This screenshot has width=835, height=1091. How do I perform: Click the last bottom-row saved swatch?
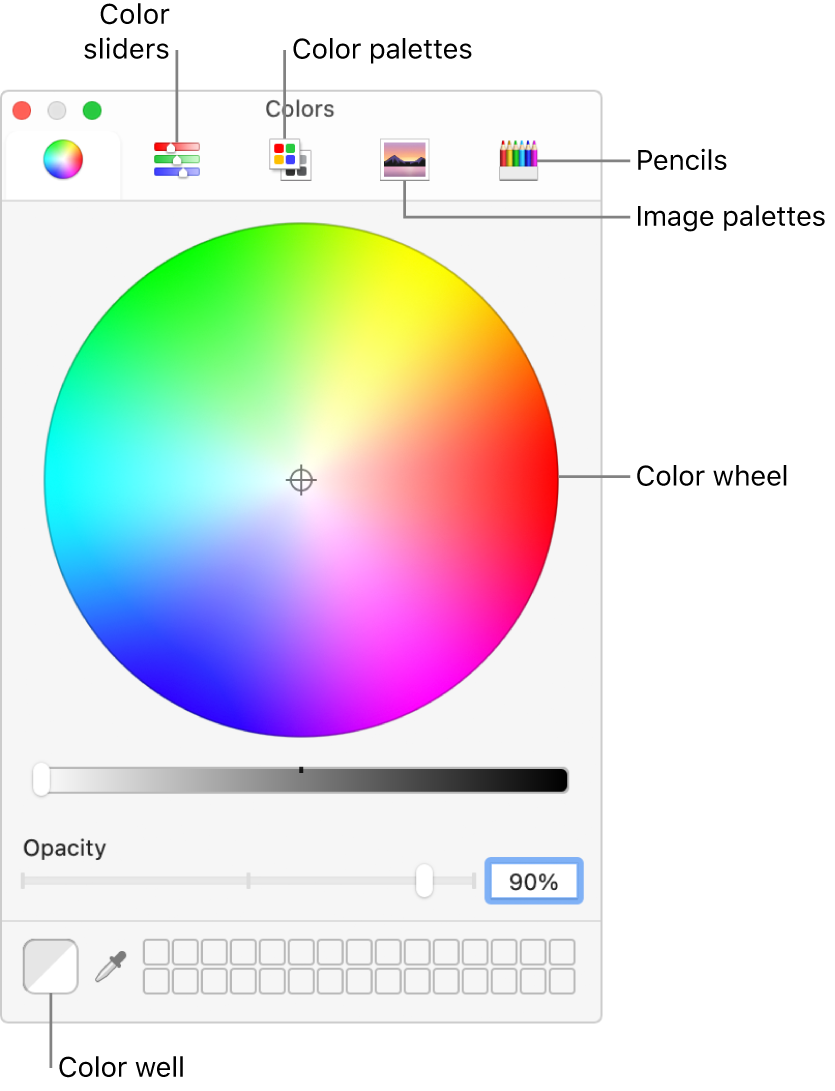562,981
